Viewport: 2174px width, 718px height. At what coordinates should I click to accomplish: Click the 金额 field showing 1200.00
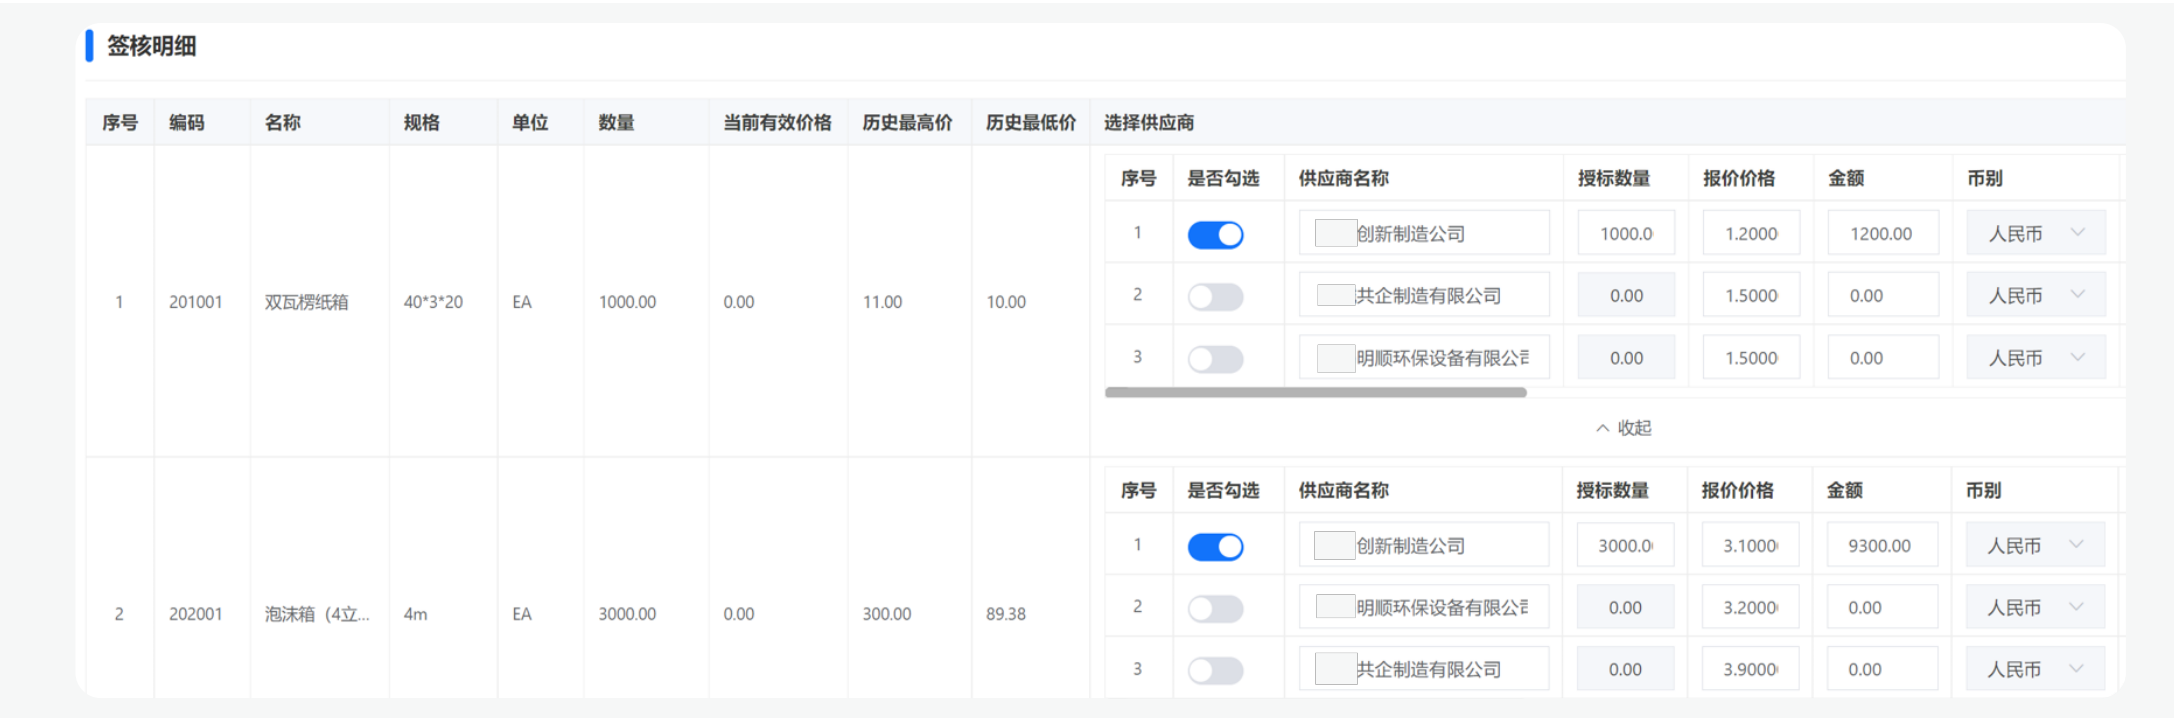pos(1882,234)
